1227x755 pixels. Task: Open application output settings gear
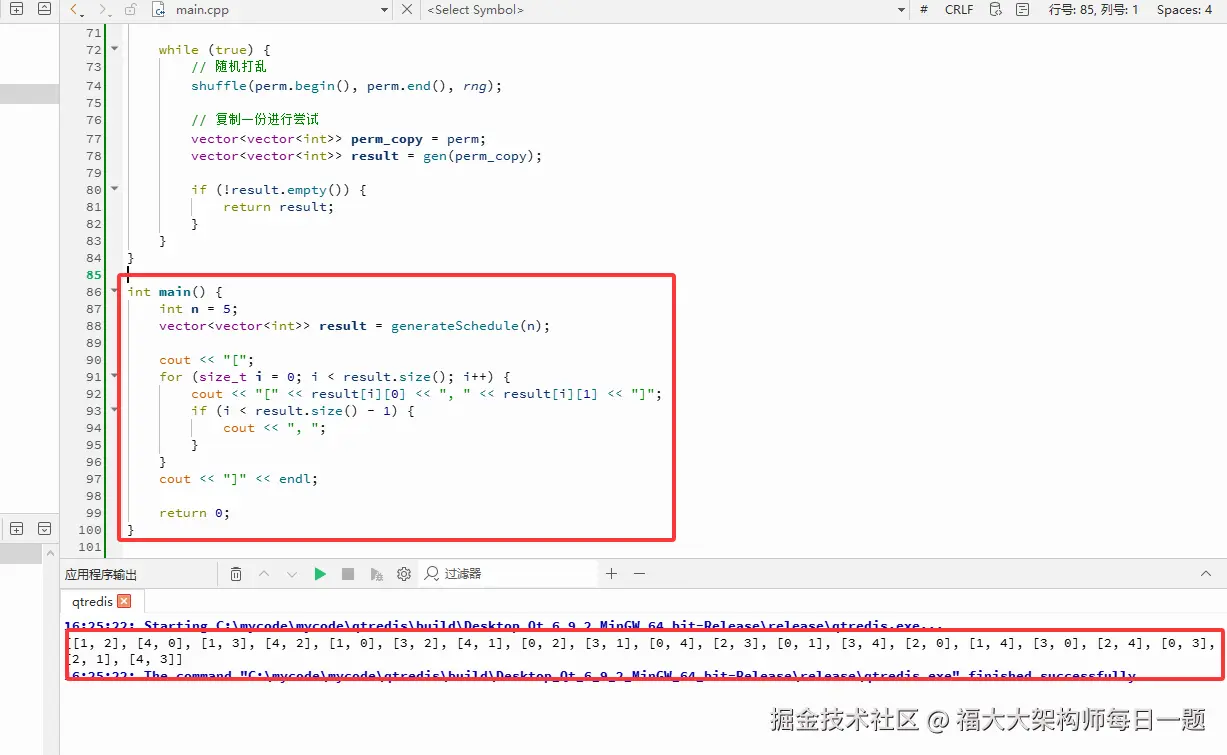(x=404, y=574)
